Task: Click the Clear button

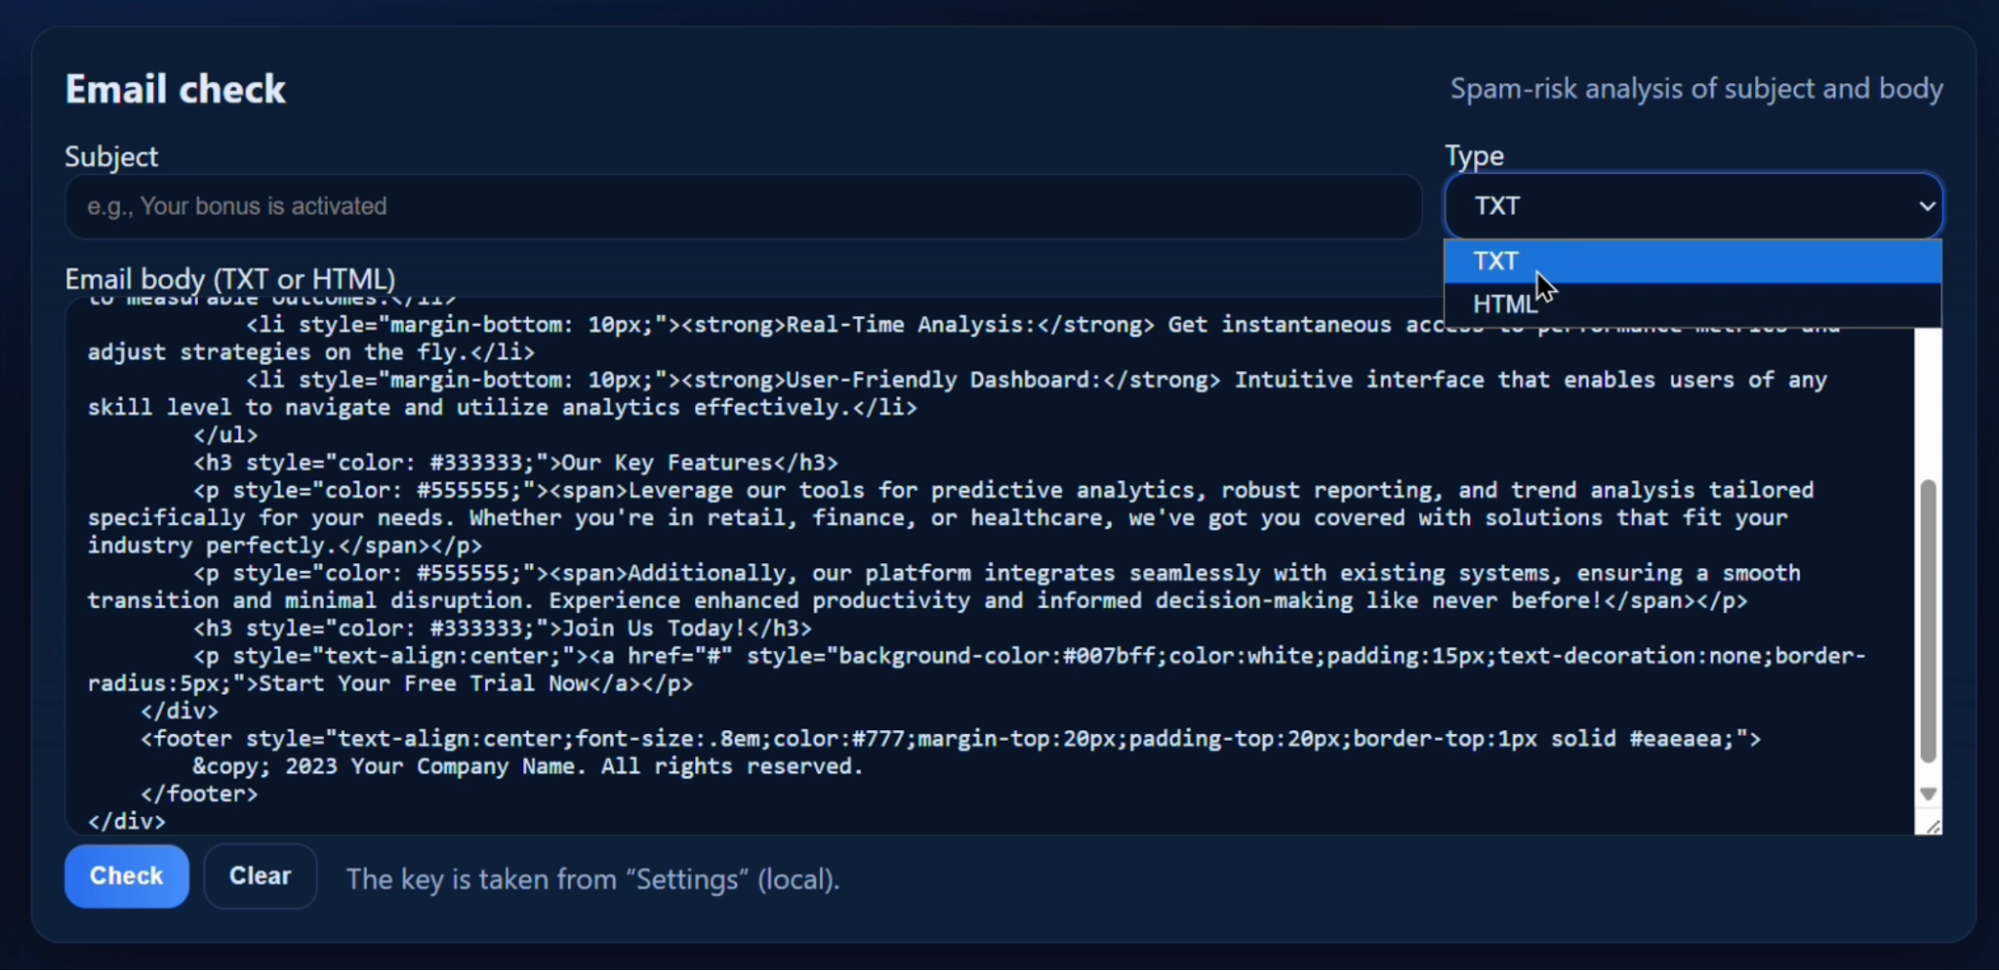Action: coord(260,876)
